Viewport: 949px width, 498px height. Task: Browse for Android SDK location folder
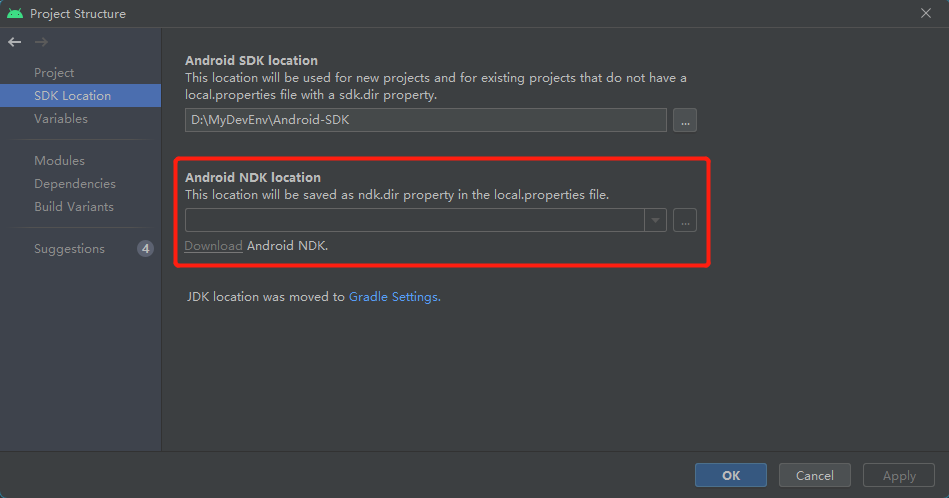[684, 120]
